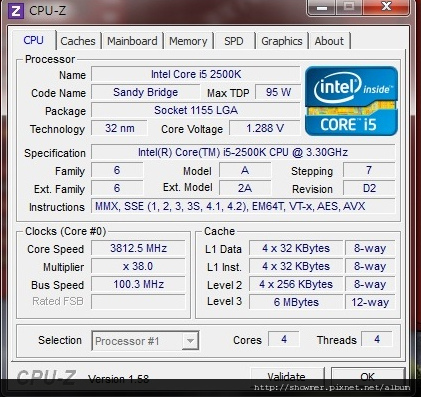Go to the SPD tab
The width and height of the screenshot is (421, 397).
pyautogui.click(x=234, y=41)
